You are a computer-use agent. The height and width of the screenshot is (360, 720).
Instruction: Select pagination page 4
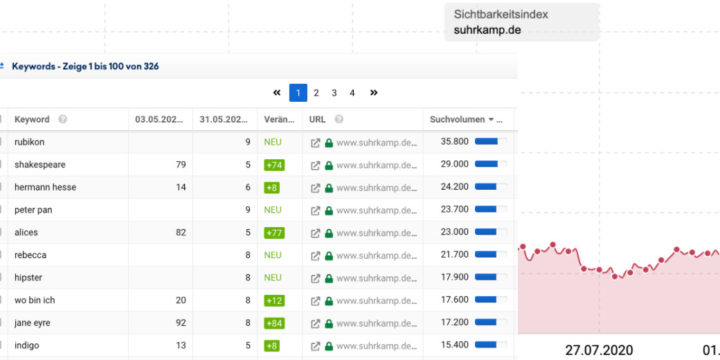[352, 93]
